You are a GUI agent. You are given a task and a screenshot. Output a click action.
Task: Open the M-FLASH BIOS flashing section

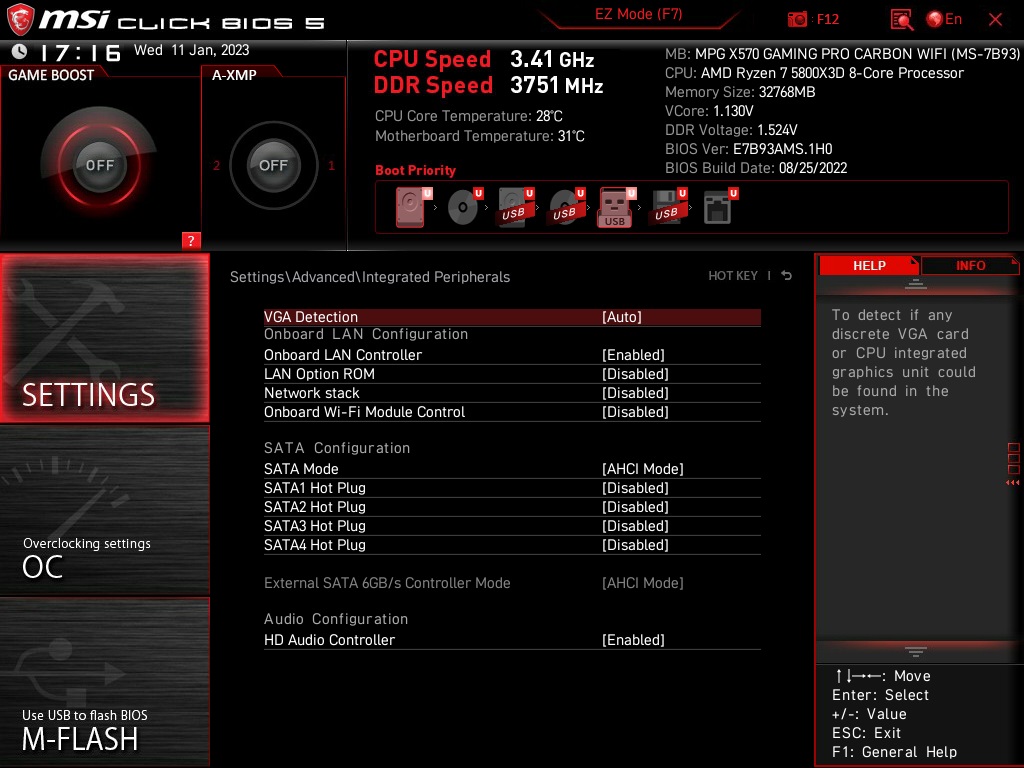click(104, 682)
